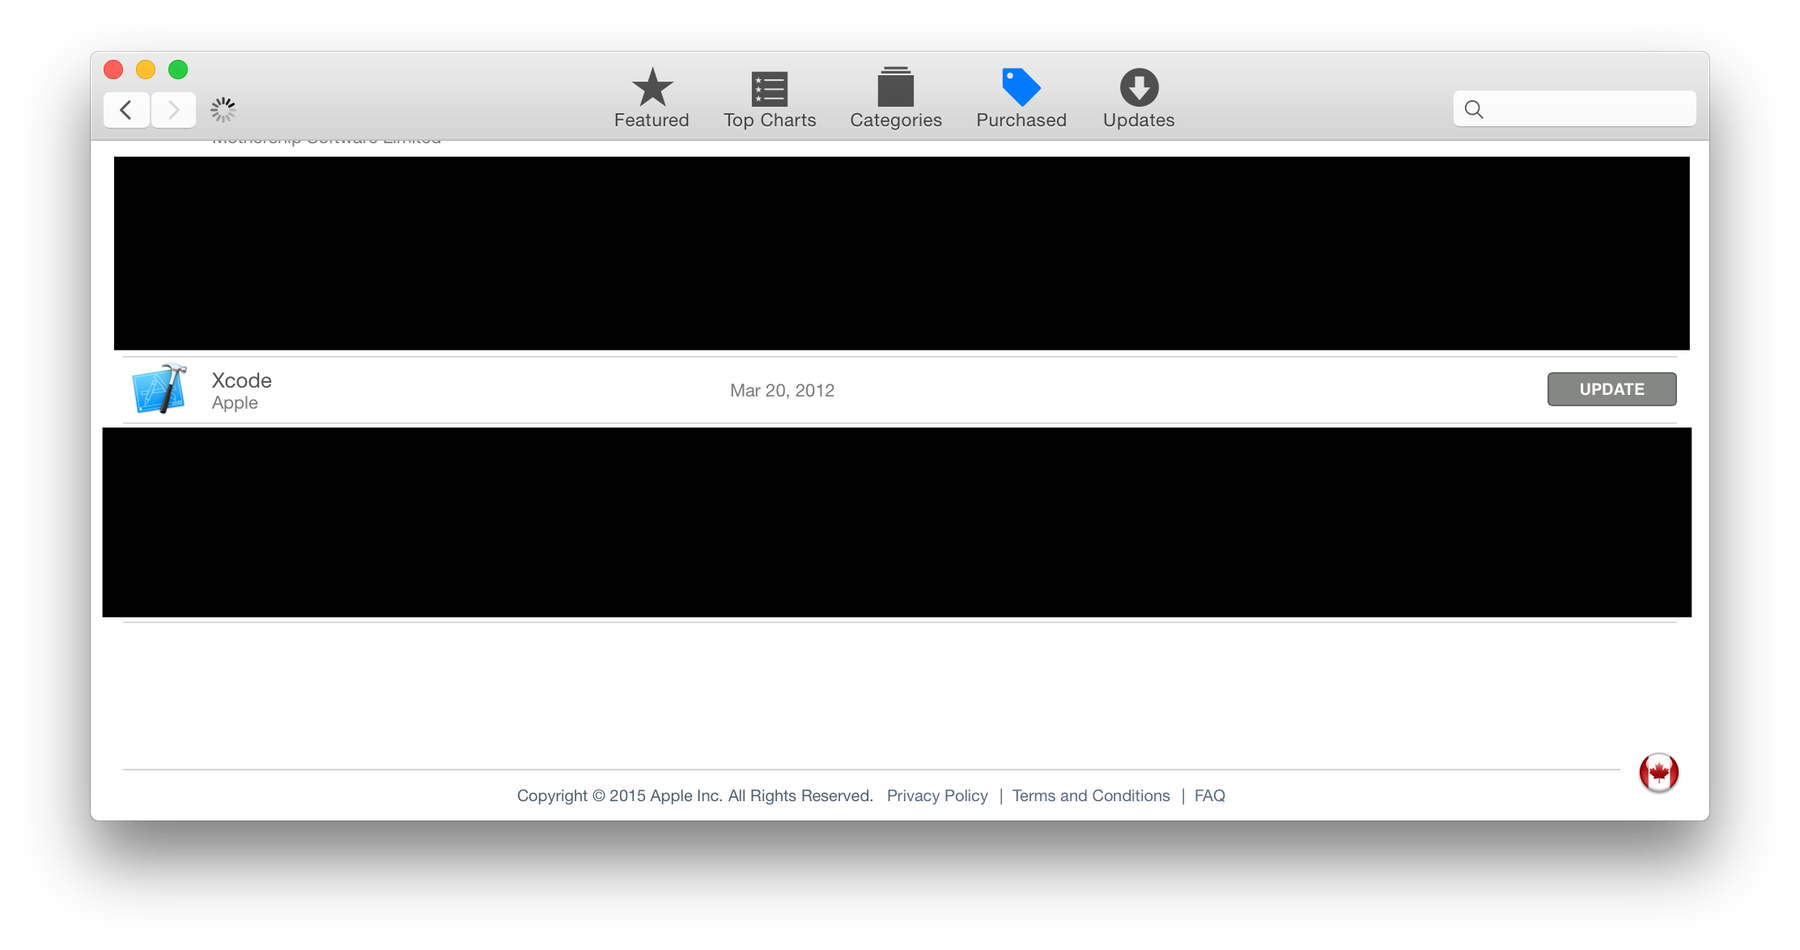Screen dimensions: 1800x950
Task: Open the Privacy Policy link
Action: point(937,796)
